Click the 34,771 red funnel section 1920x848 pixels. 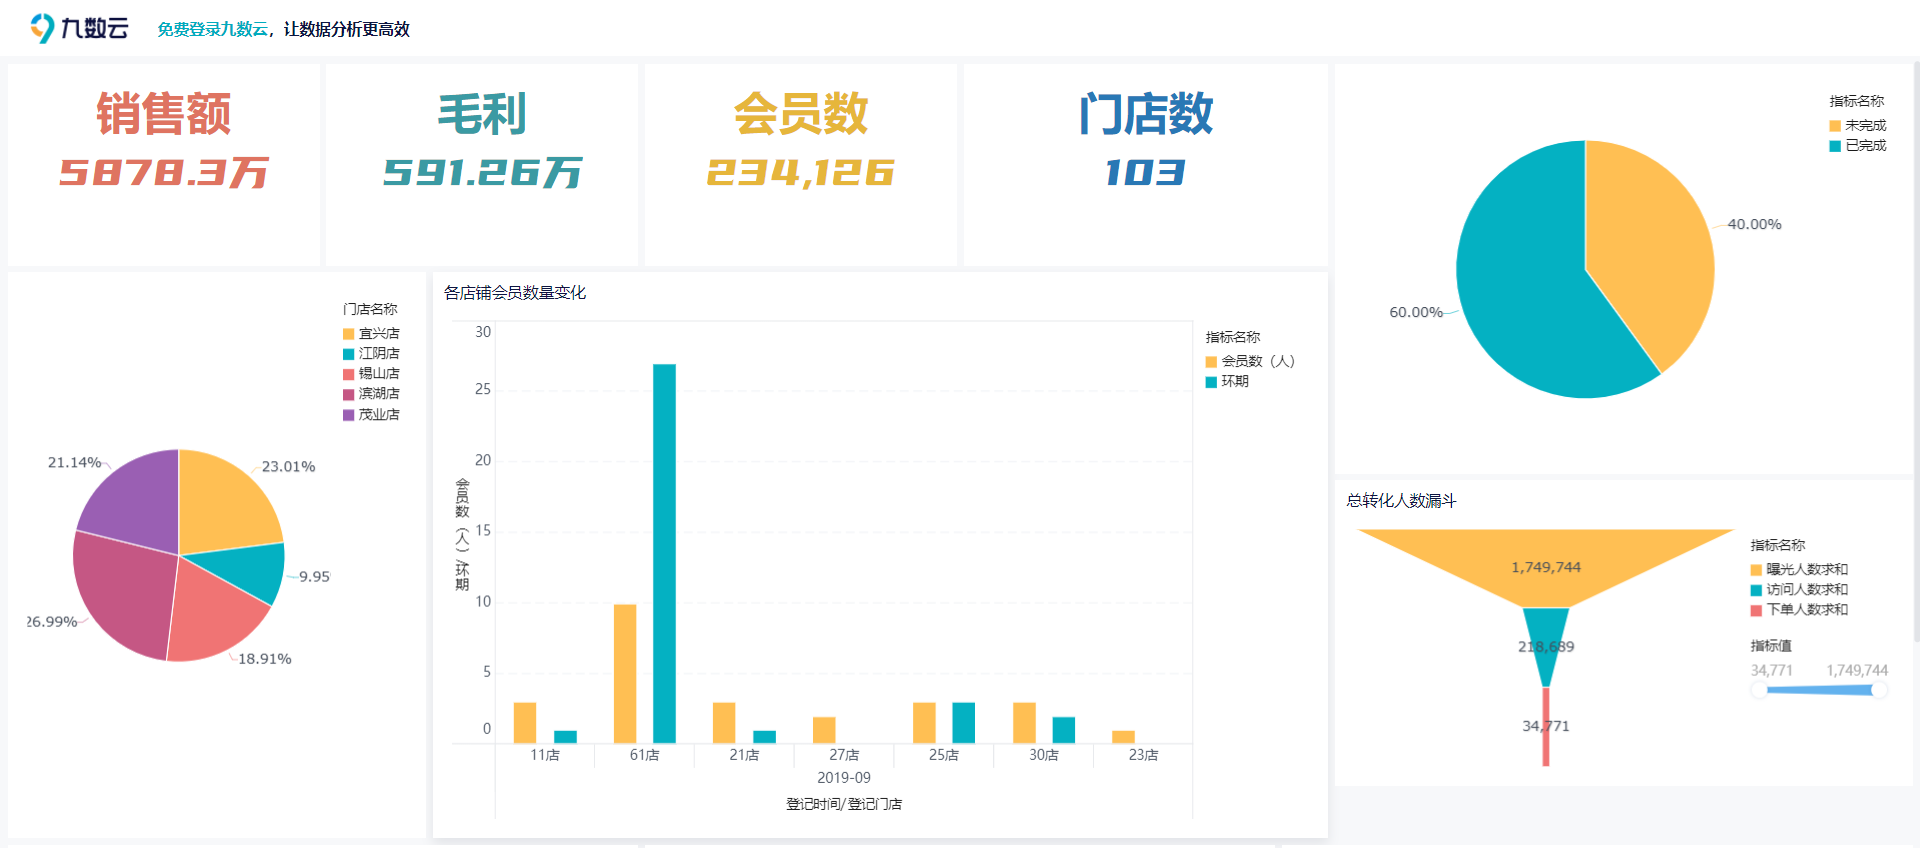(1546, 727)
